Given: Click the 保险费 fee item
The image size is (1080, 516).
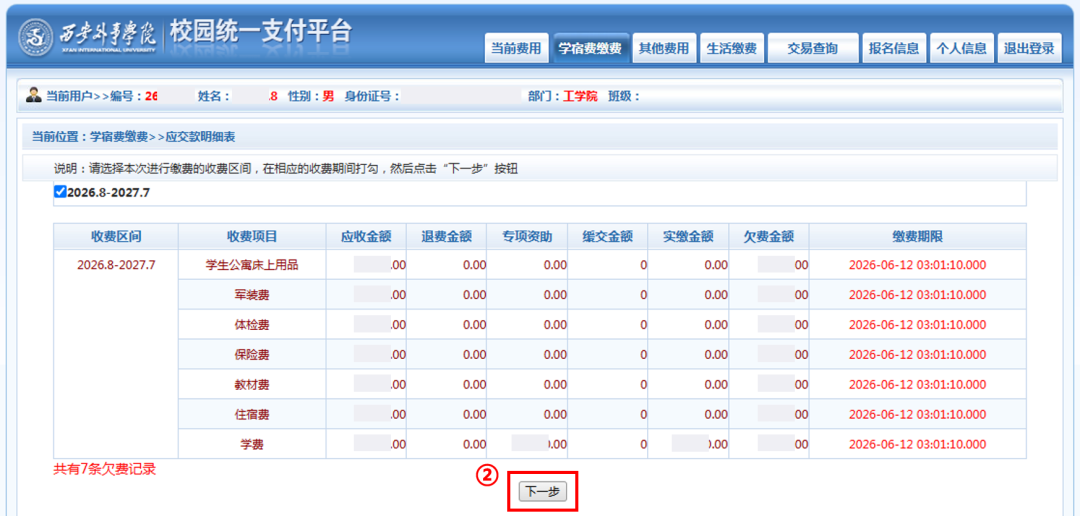Looking at the screenshot, I should (252, 355).
